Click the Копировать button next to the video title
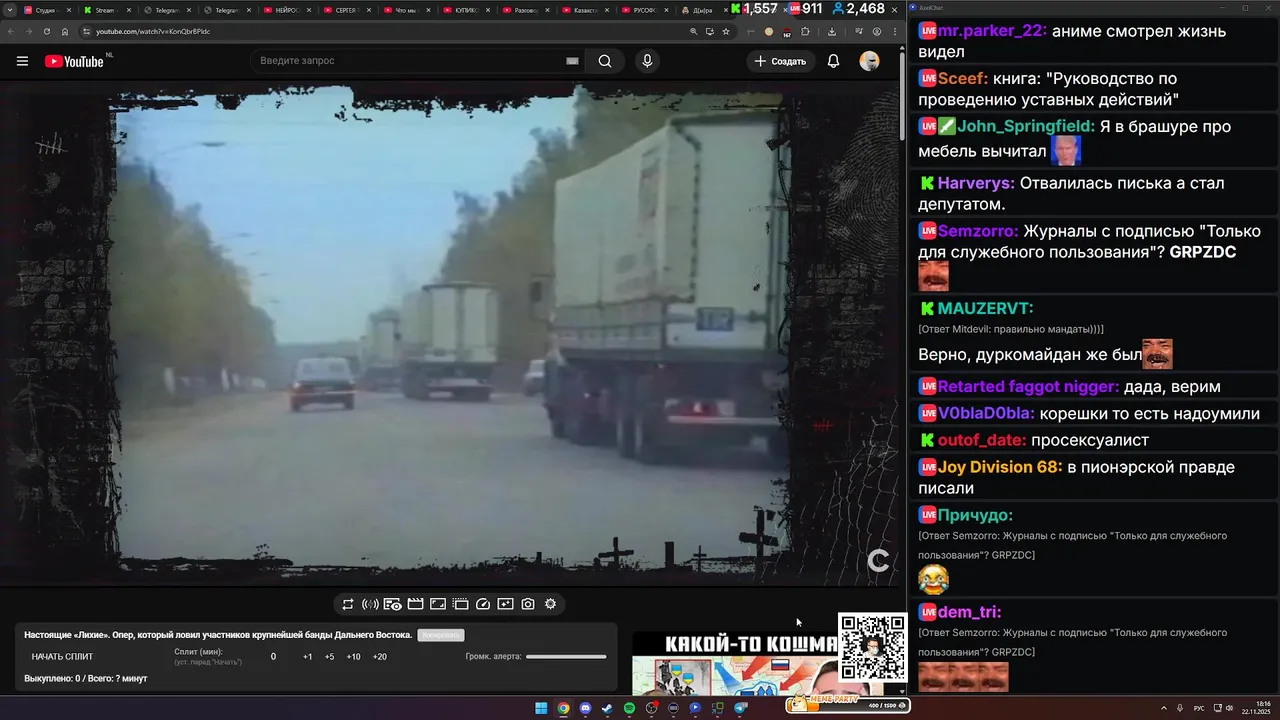The height and width of the screenshot is (720, 1280). coord(441,635)
